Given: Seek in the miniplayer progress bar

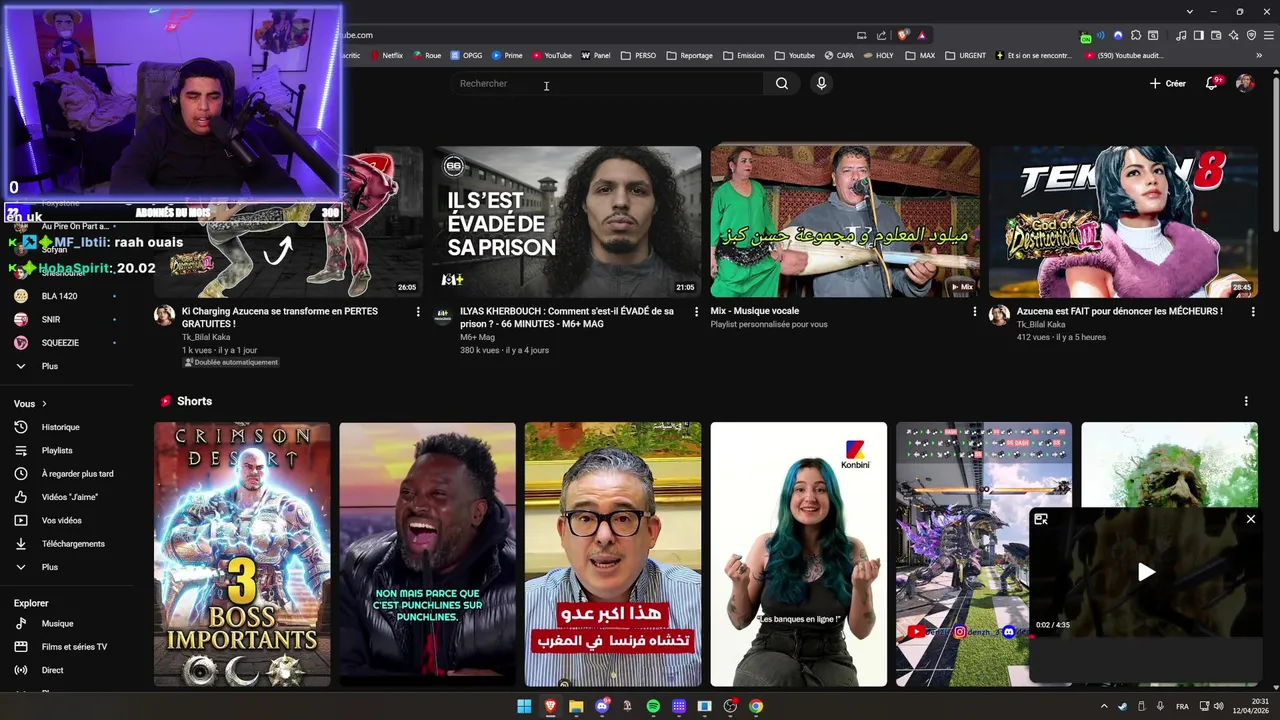Looking at the screenshot, I should pyautogui.click(x=1146, y=636).
